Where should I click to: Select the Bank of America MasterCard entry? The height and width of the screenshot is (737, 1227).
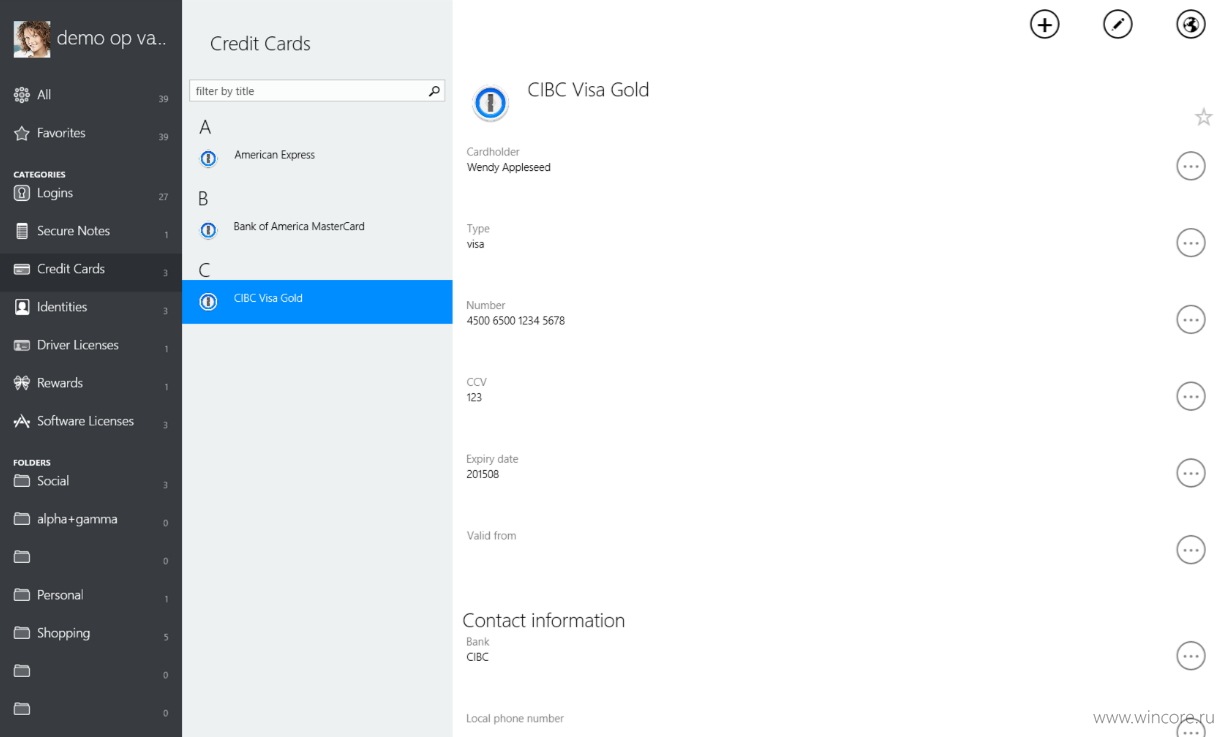(317, 229)
